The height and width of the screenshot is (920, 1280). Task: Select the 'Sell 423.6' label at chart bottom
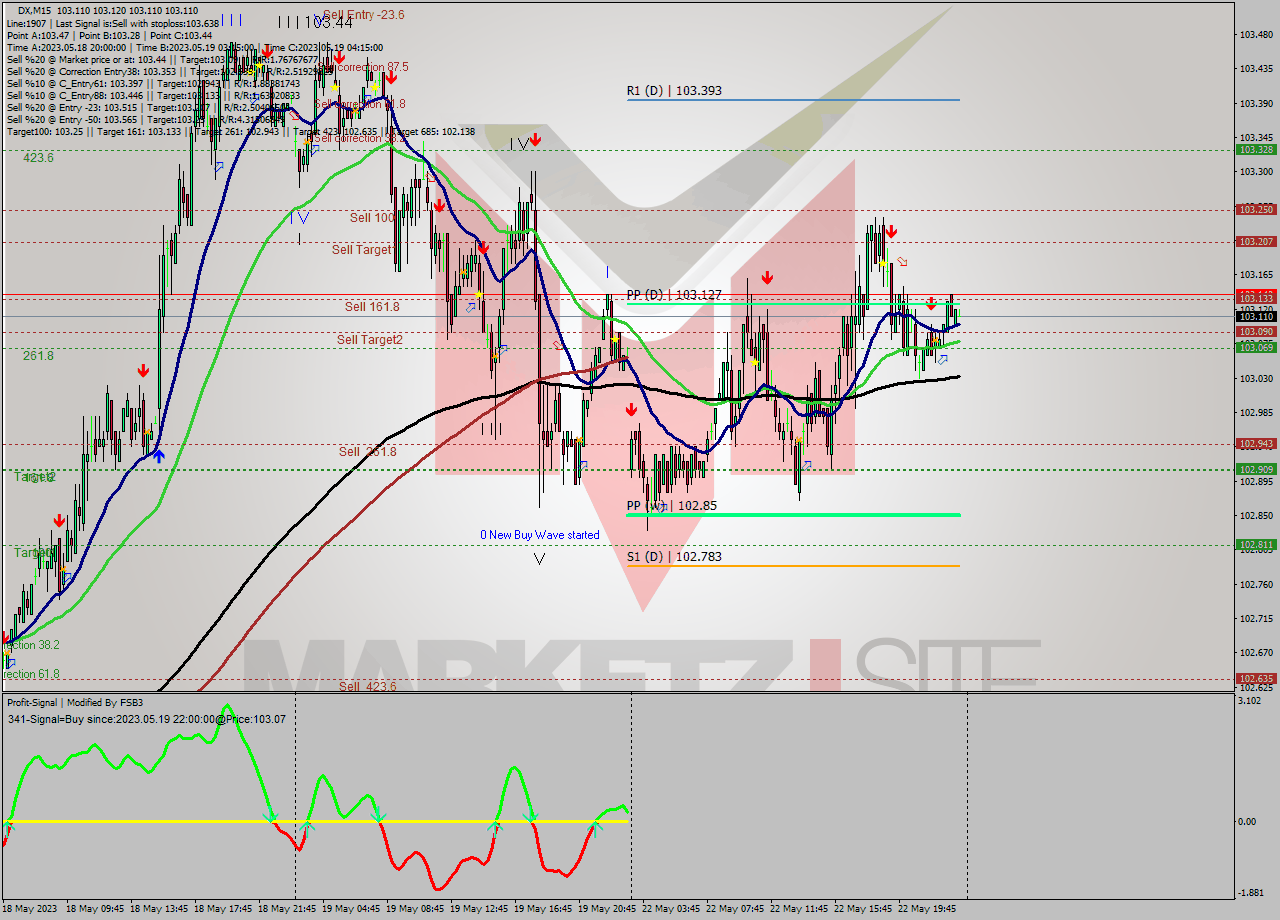point(367,686)
